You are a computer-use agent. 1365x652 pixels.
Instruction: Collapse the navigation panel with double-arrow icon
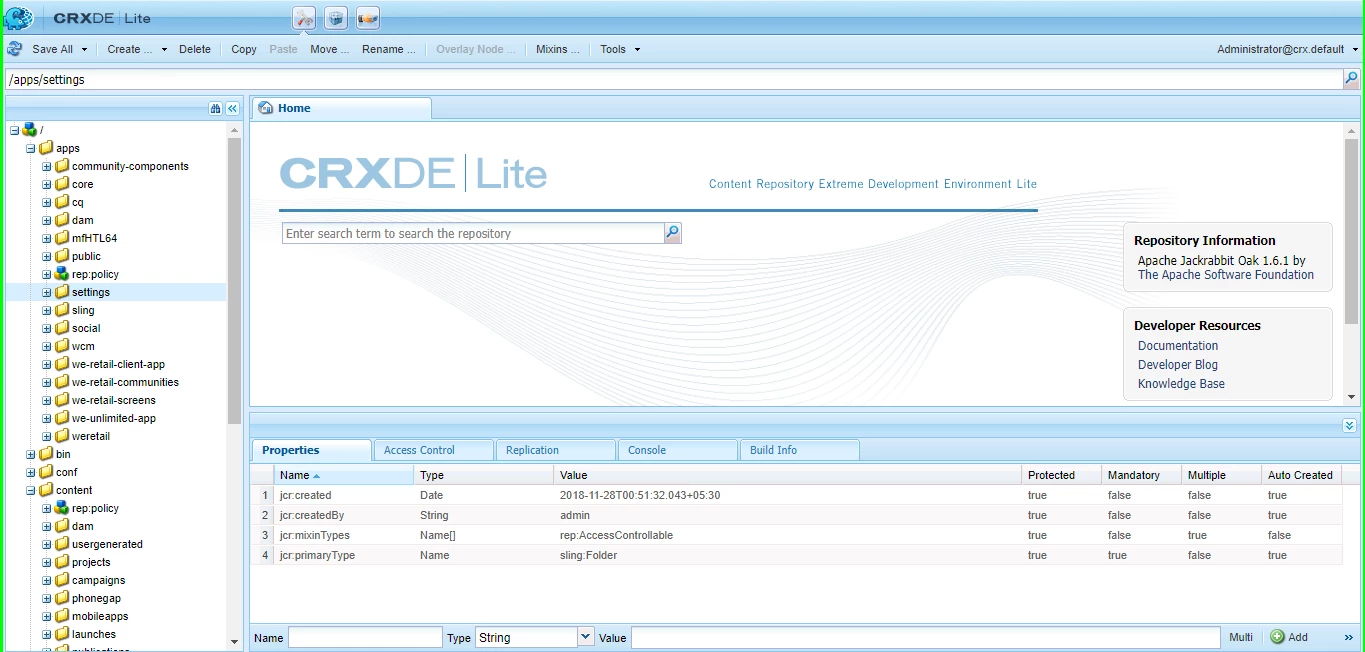coord(232,108)
